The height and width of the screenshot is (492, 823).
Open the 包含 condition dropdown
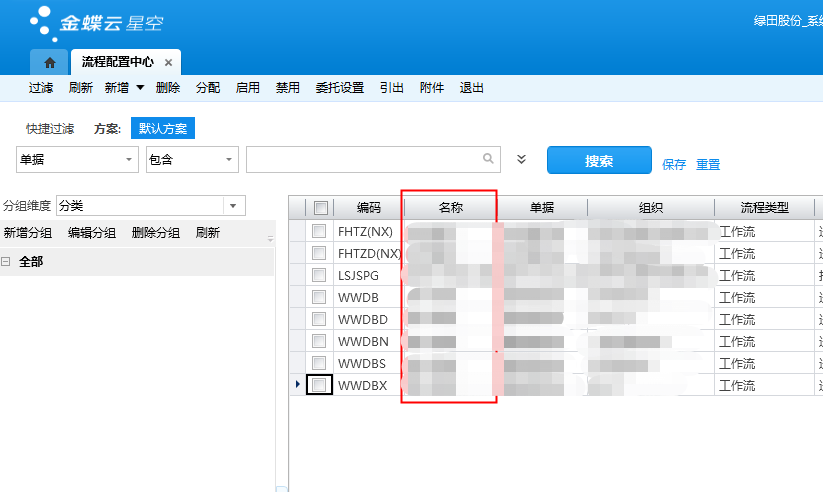[x=230, y=160]
